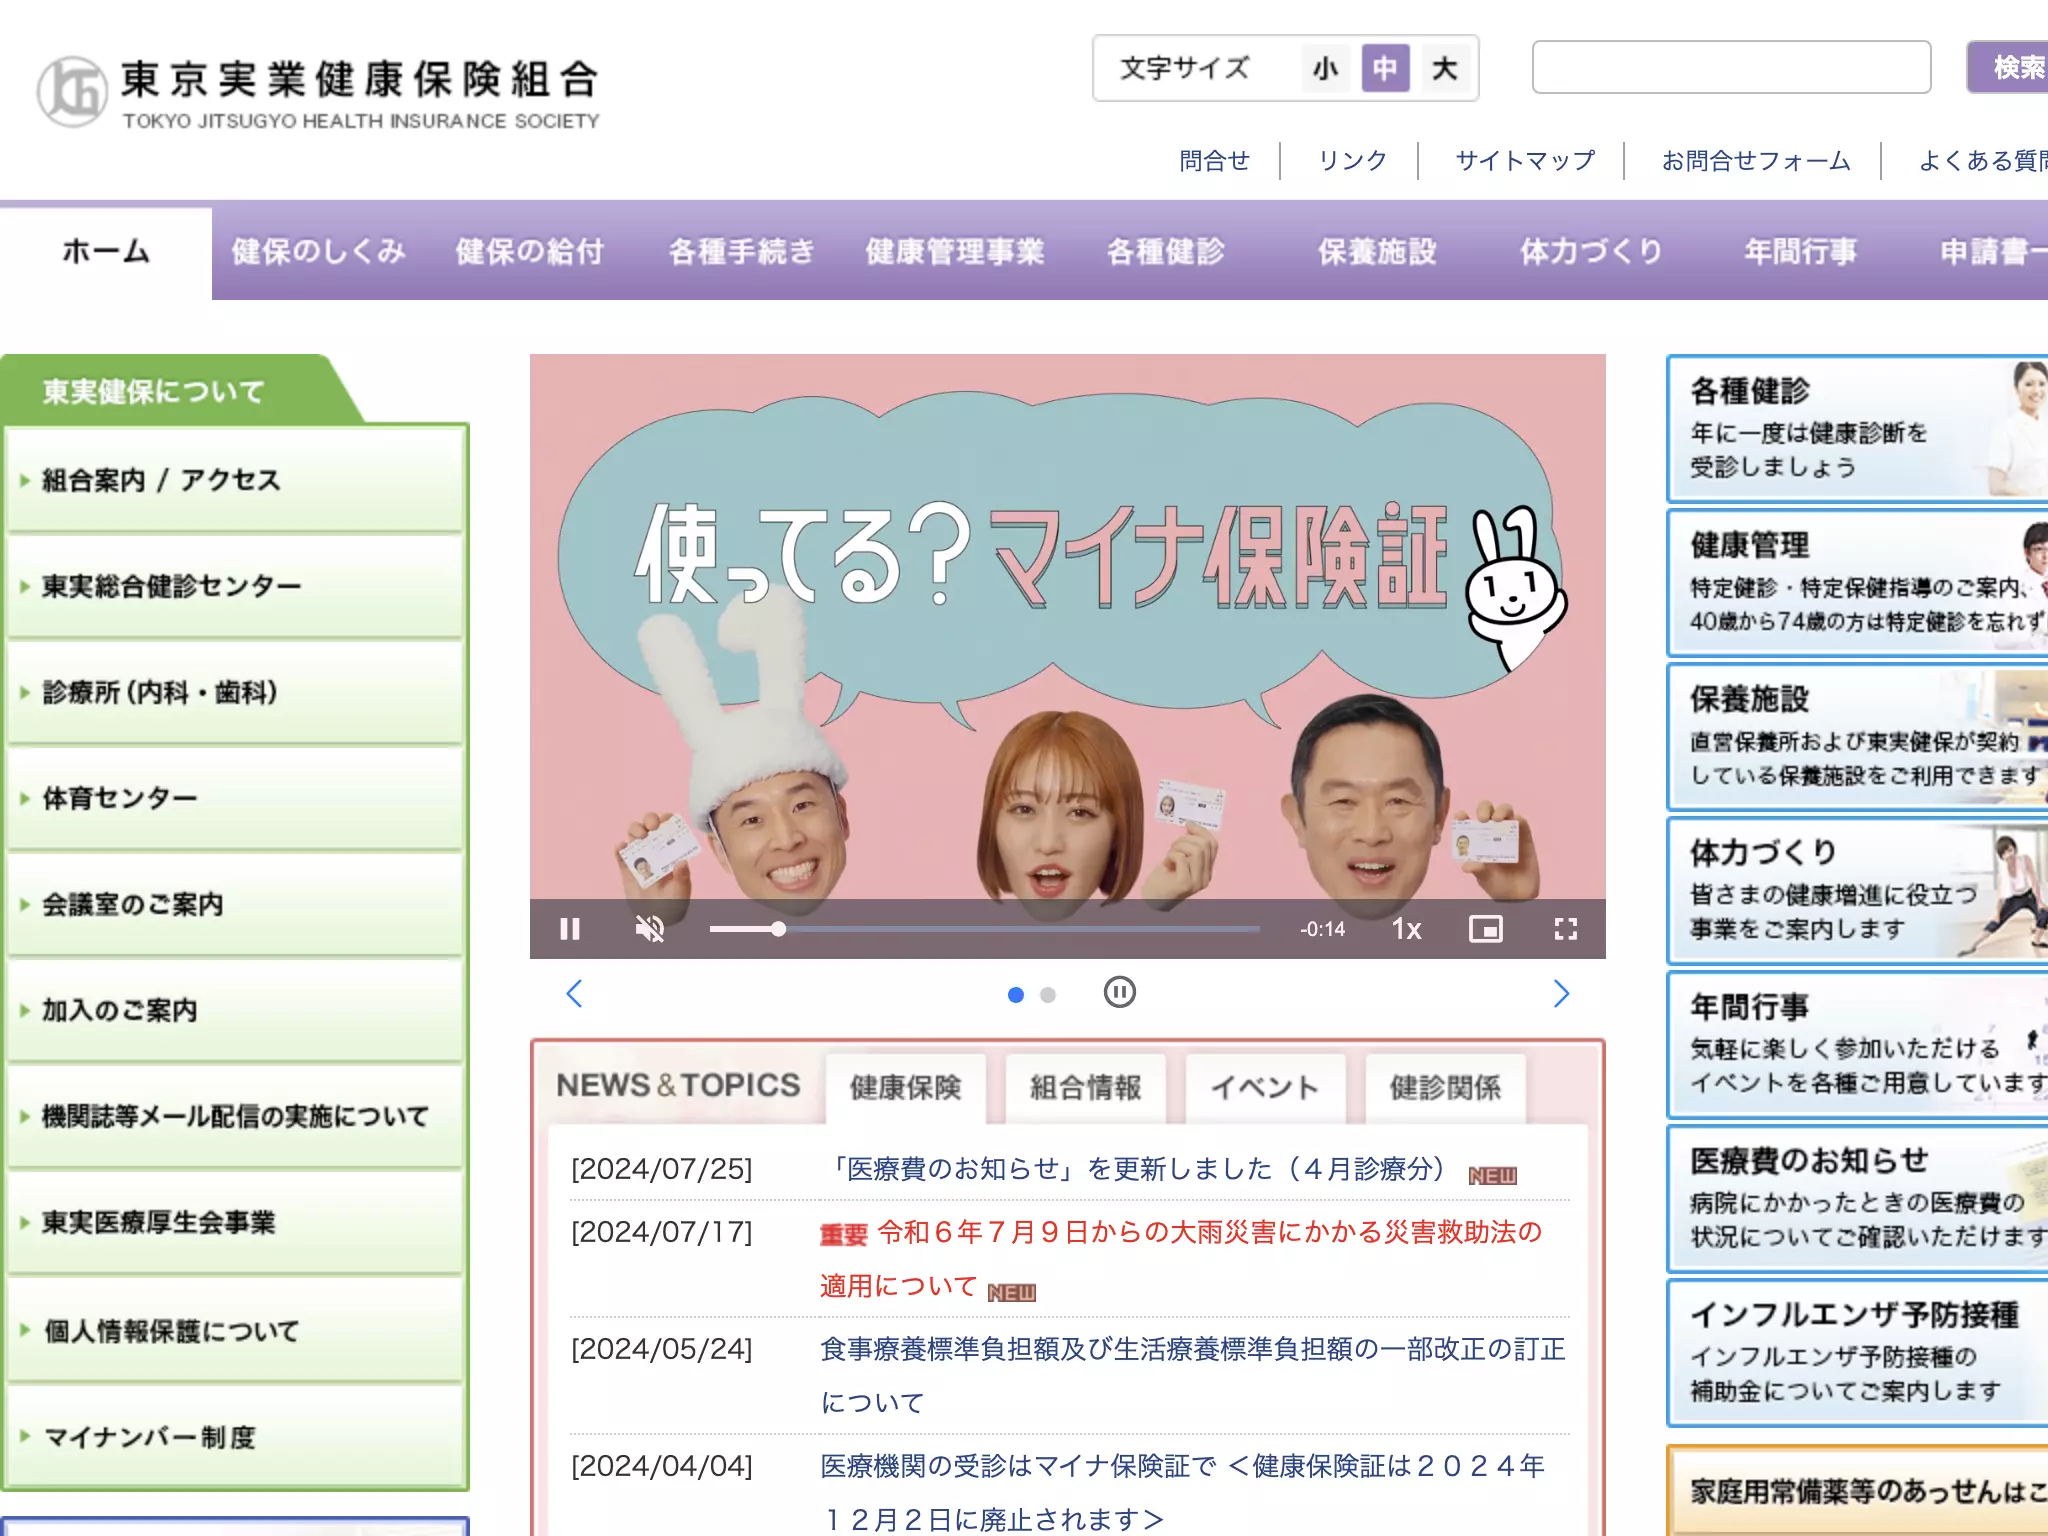
Task: Select the first carousel dot
Action: [1016, 994]
